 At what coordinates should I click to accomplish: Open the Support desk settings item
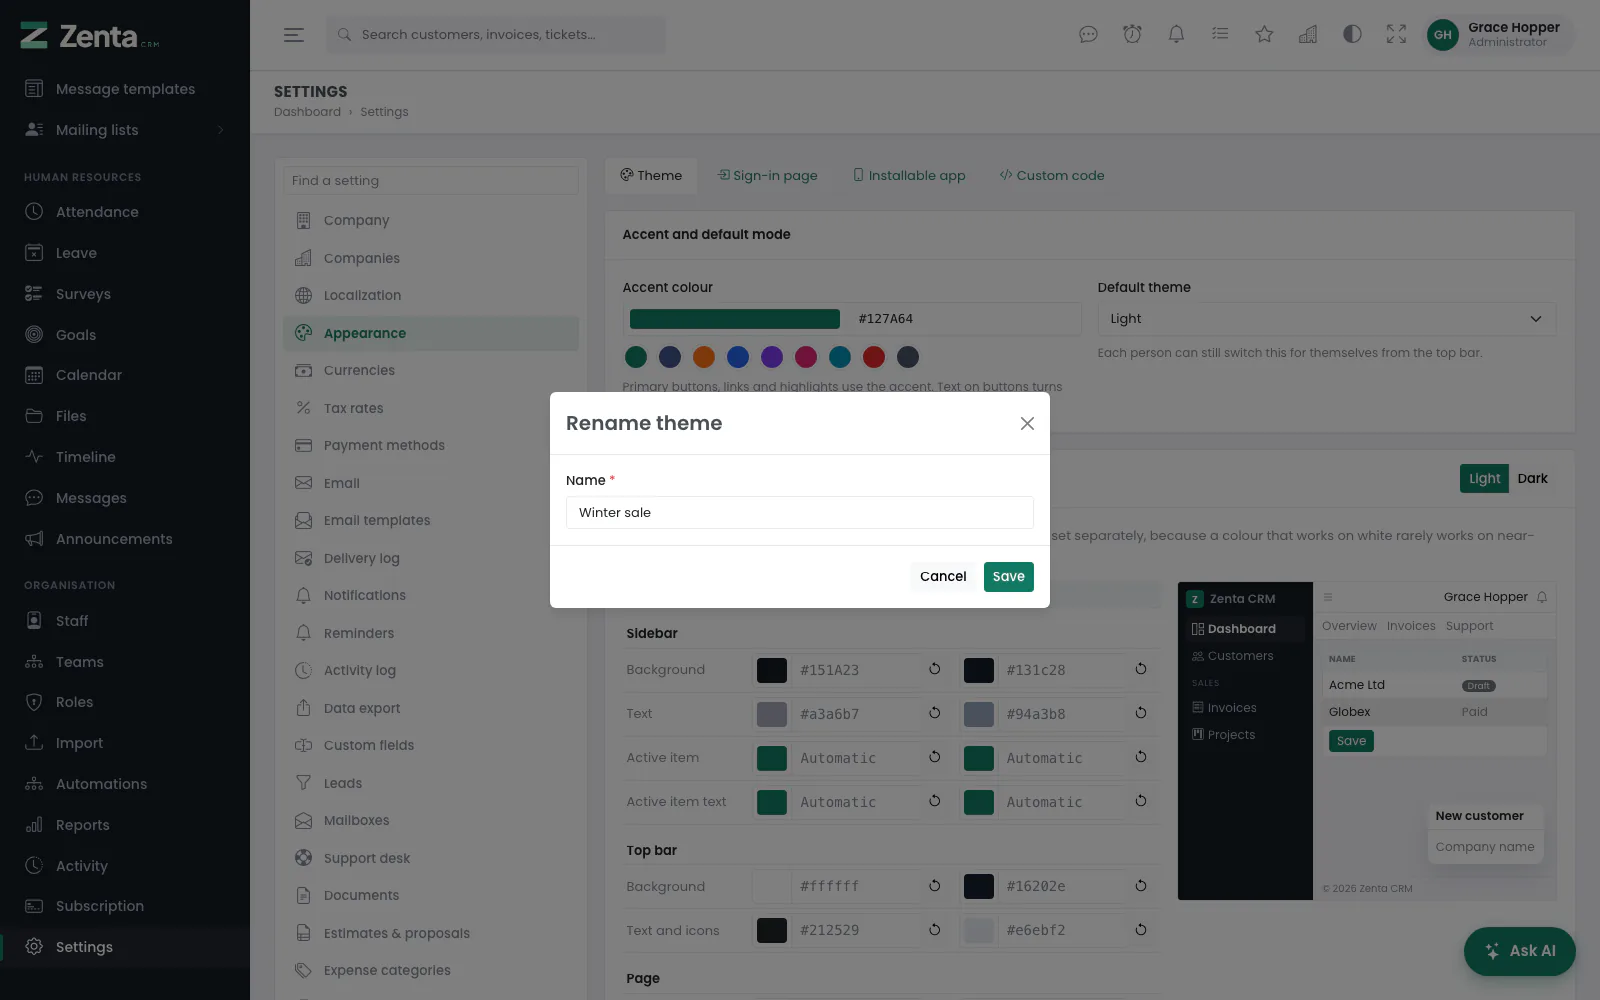coord(431,858)
